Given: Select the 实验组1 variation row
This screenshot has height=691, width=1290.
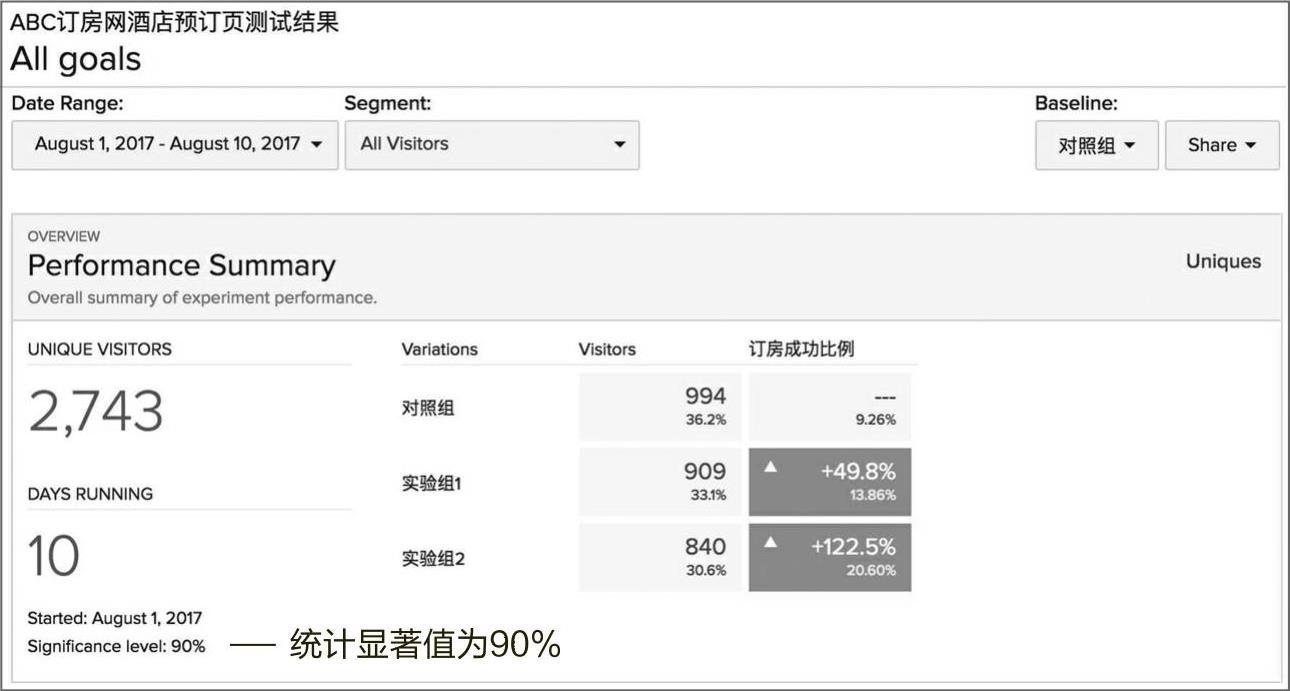Looking at the screenshot, I should tap(431, 484).
